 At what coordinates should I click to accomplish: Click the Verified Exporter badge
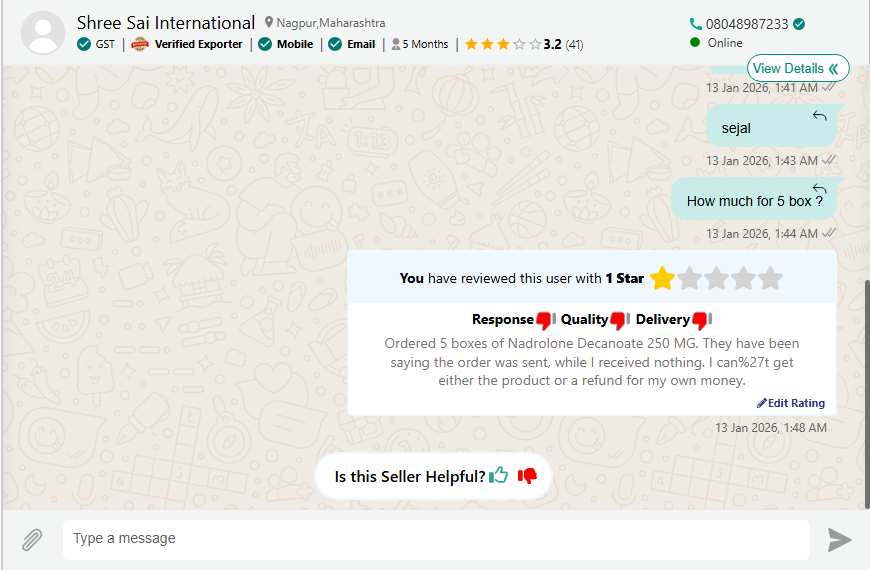188,44
